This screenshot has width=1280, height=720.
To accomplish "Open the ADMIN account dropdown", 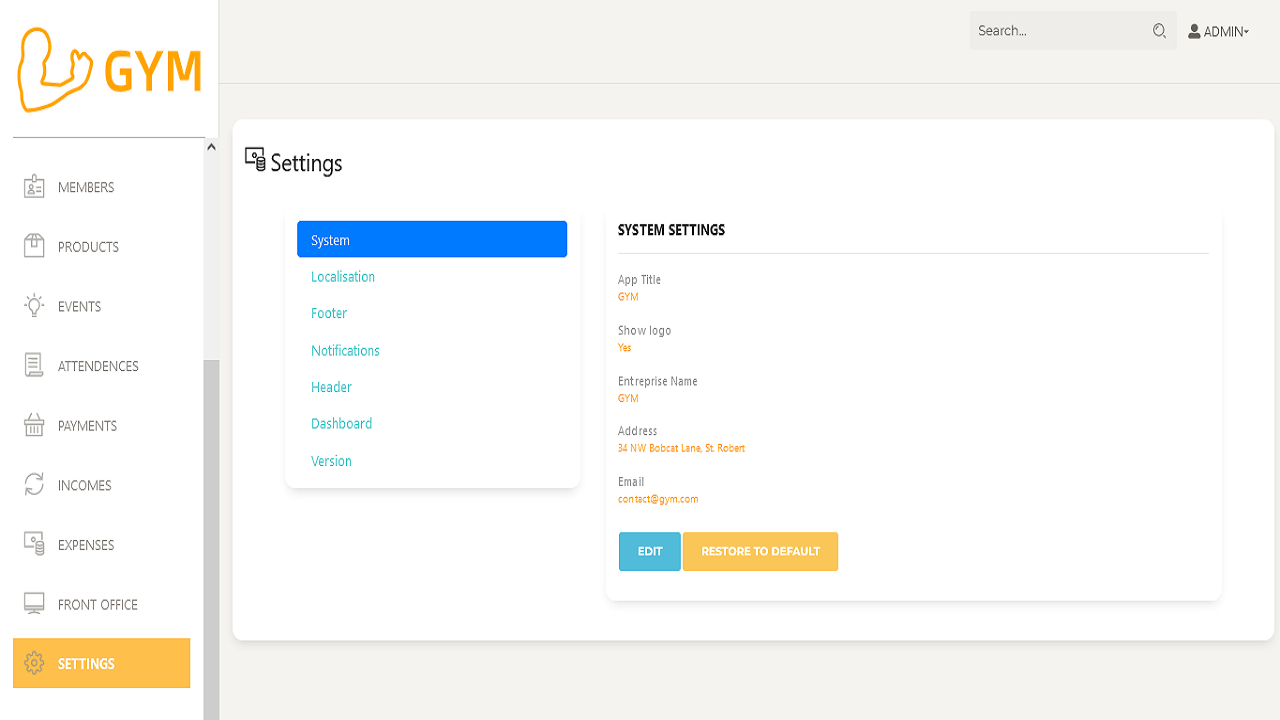I will click(x=1218, y=31).
